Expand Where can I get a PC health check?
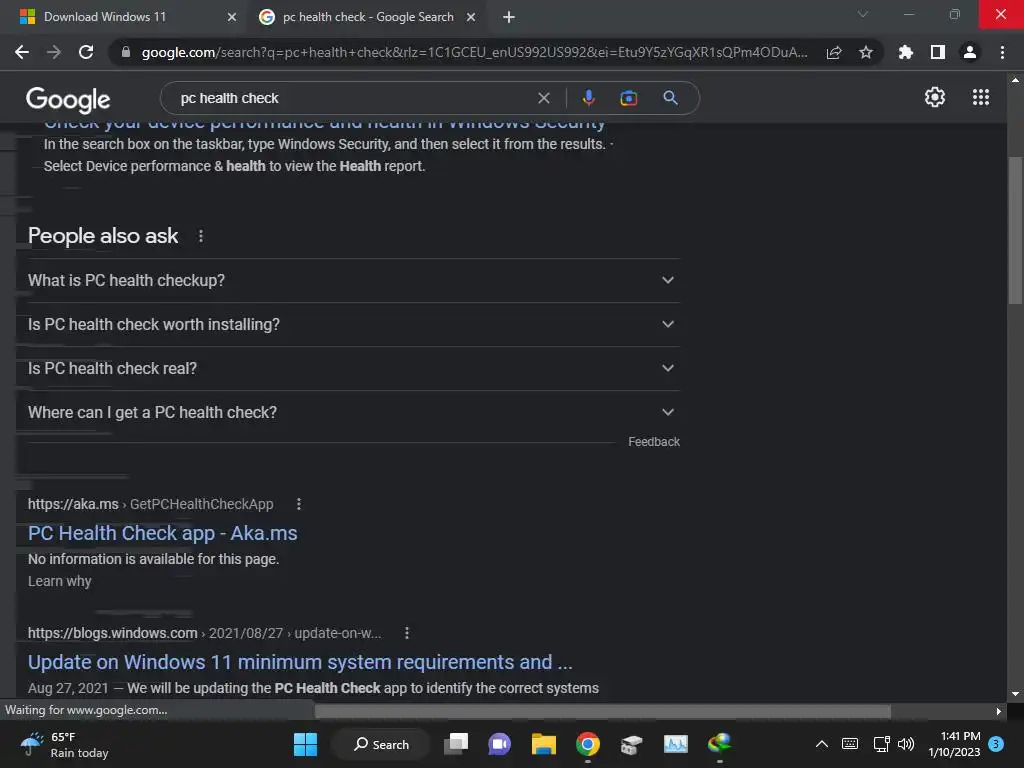Image resolution: width=1024 pixels, height=768 pixels. coord(353,412)
